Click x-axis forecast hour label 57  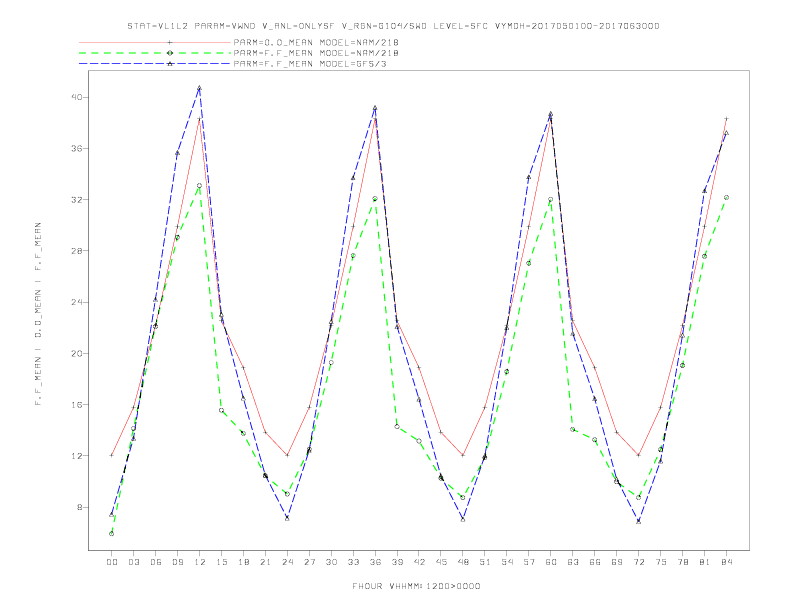point(529,562)
